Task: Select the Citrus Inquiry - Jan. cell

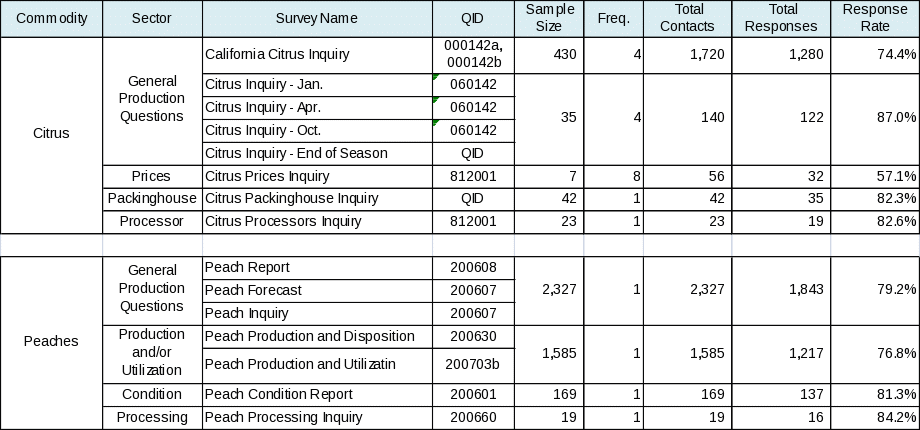Action: pyautogui.click(x=317, y=85)
